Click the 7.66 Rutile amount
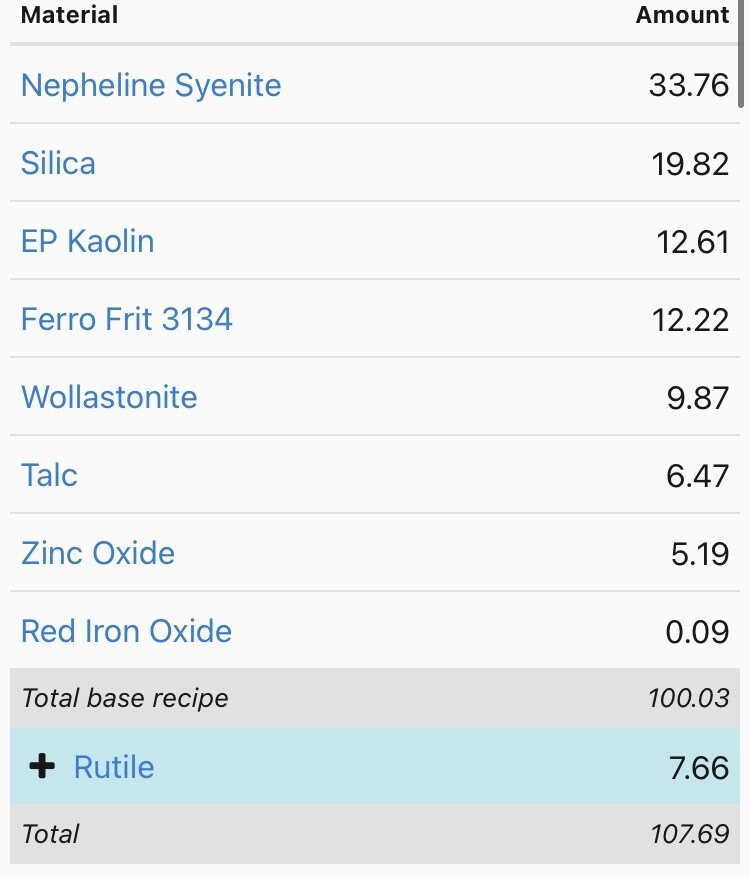This screenshot has width=750, height=877. tap(698, 768)
